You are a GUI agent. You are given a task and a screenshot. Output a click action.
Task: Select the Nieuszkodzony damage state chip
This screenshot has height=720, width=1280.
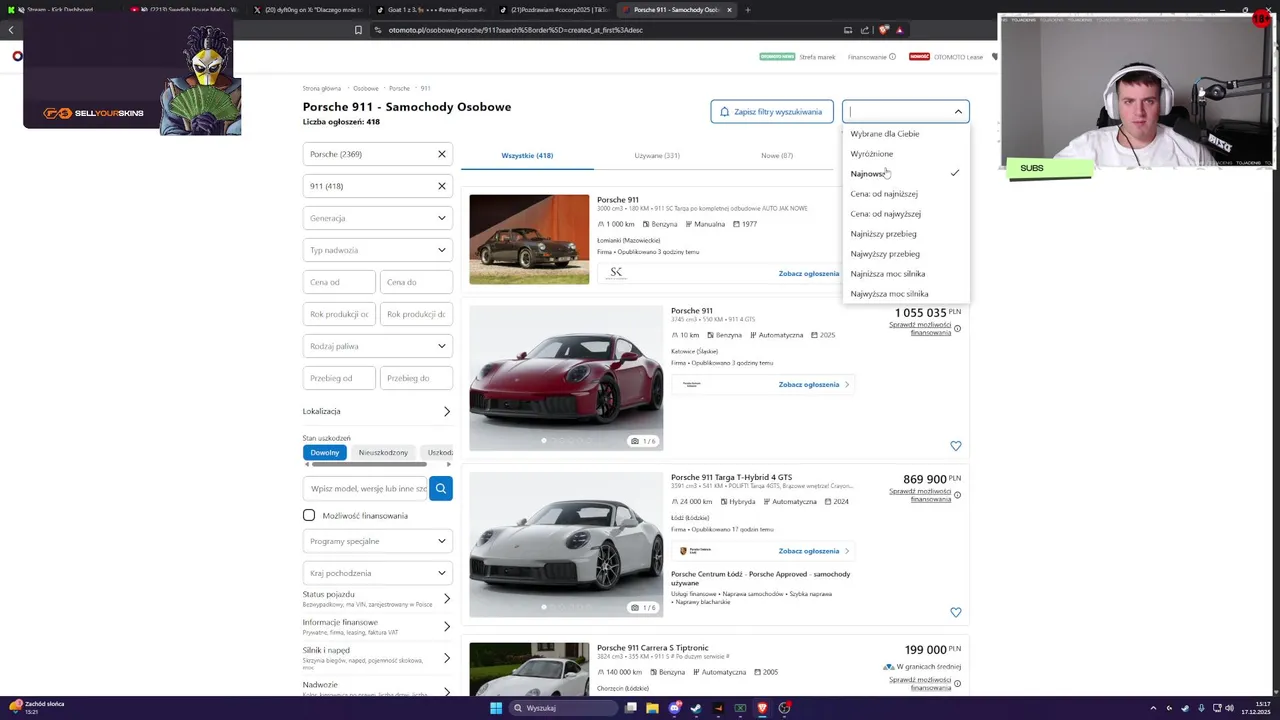tap(383, 452)
